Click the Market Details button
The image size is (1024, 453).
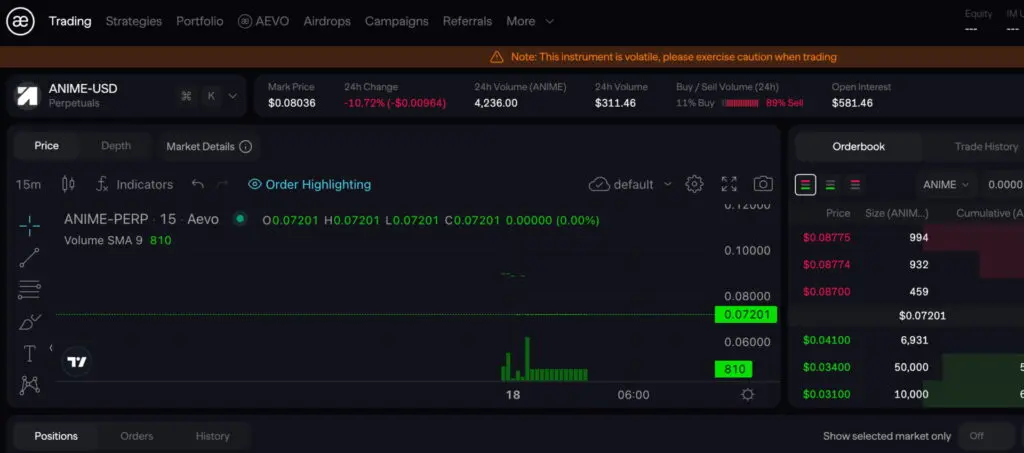pos(208,147)
